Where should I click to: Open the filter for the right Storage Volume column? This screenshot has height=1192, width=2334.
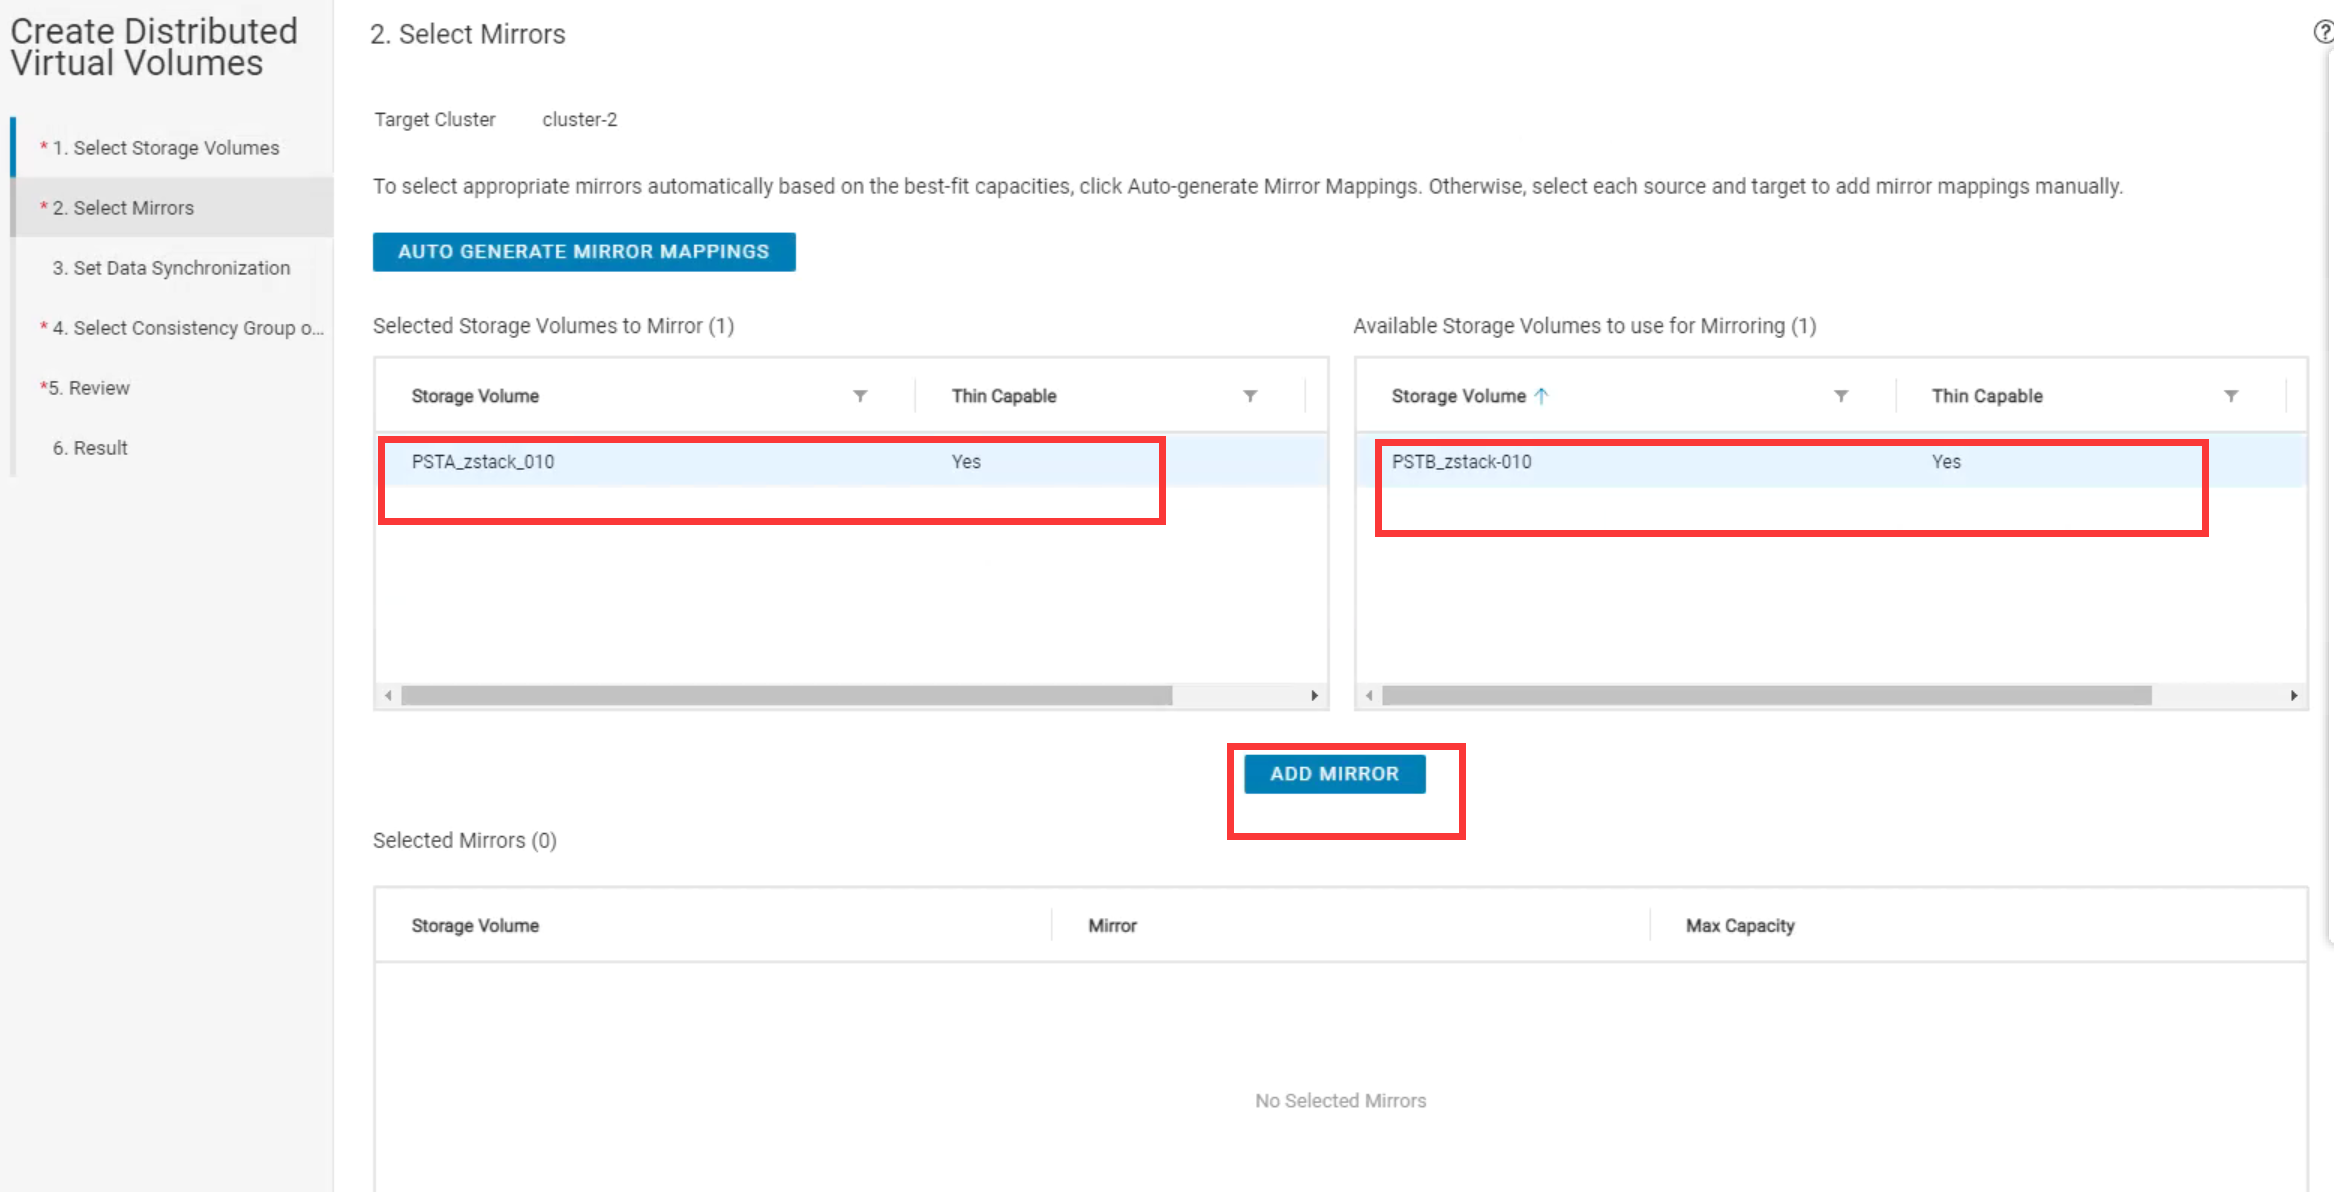point(1841,396)
